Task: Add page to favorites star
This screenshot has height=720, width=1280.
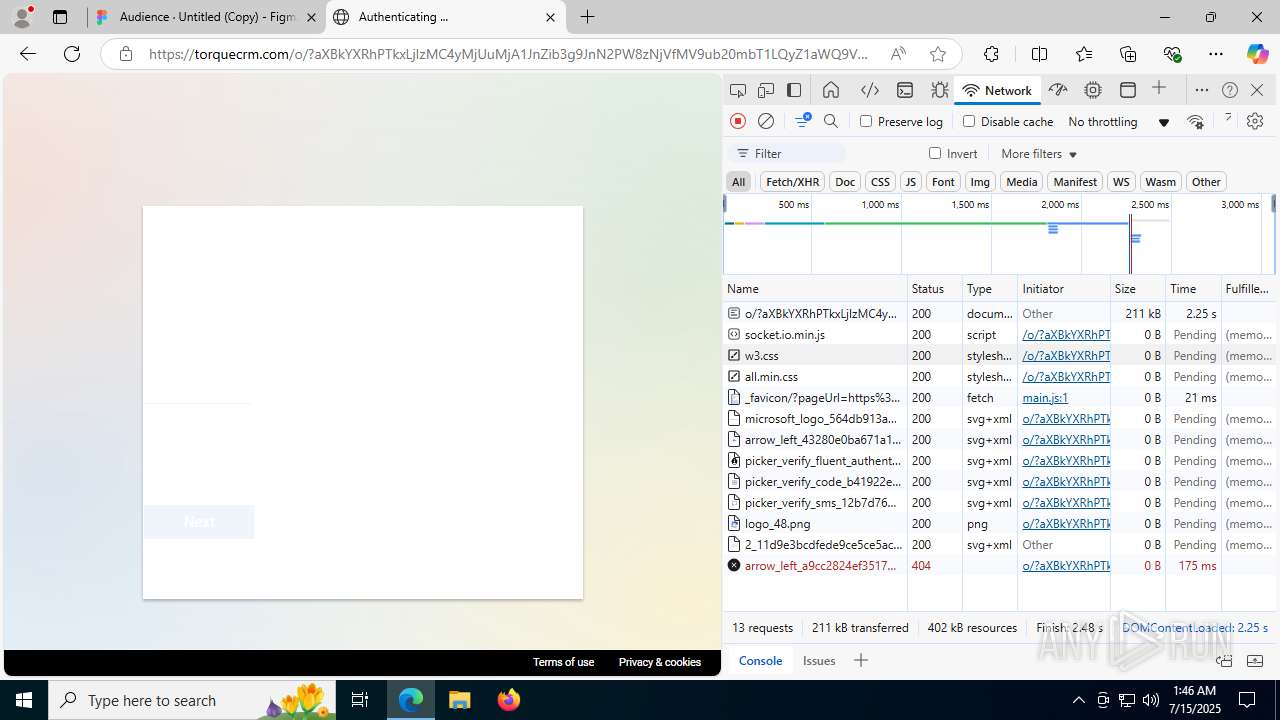Action: tap(937, 54)
